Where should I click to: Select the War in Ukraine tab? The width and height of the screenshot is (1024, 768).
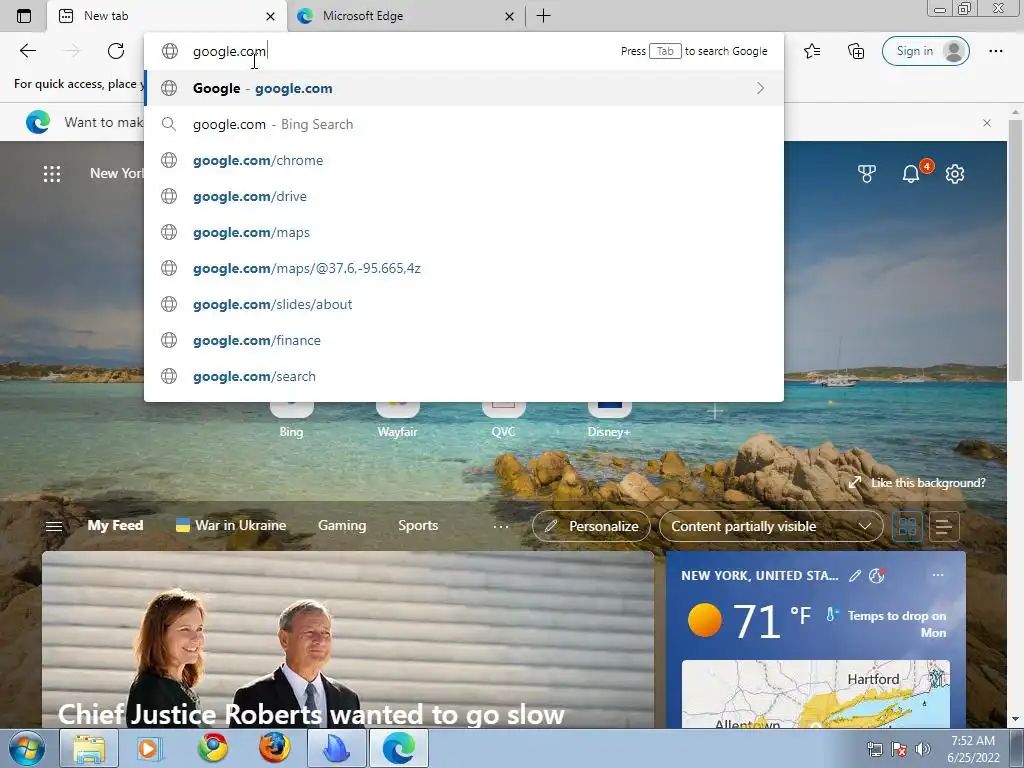click(231, 525)
